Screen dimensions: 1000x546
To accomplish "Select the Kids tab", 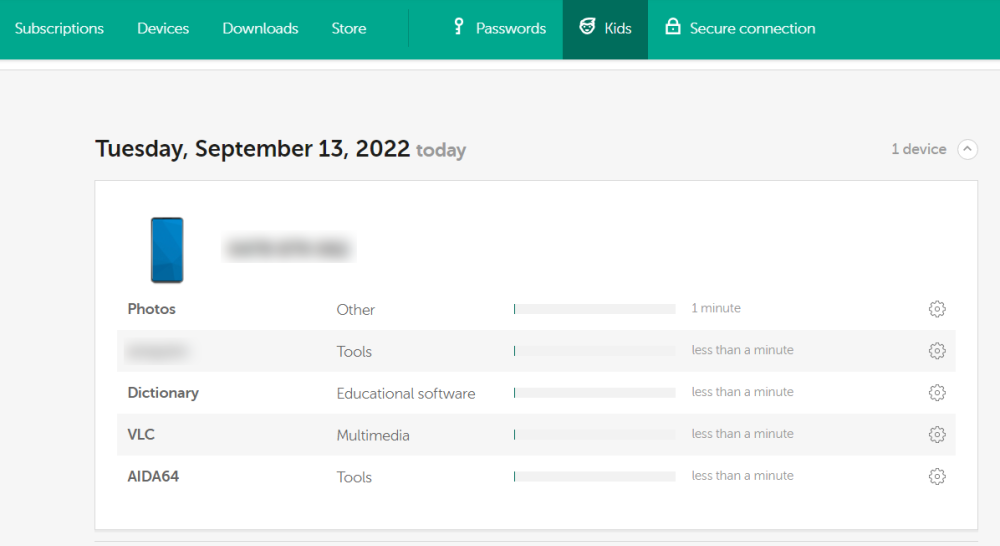I will pos(605,29).
